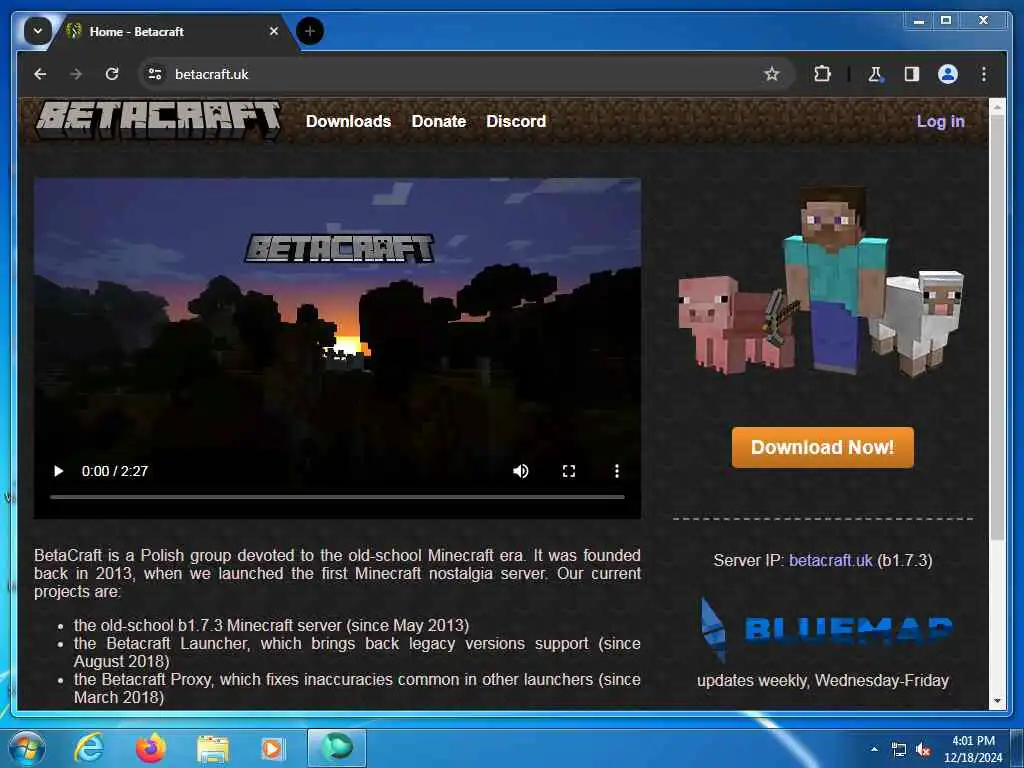Play the Betacraft video

pos(58,471)
